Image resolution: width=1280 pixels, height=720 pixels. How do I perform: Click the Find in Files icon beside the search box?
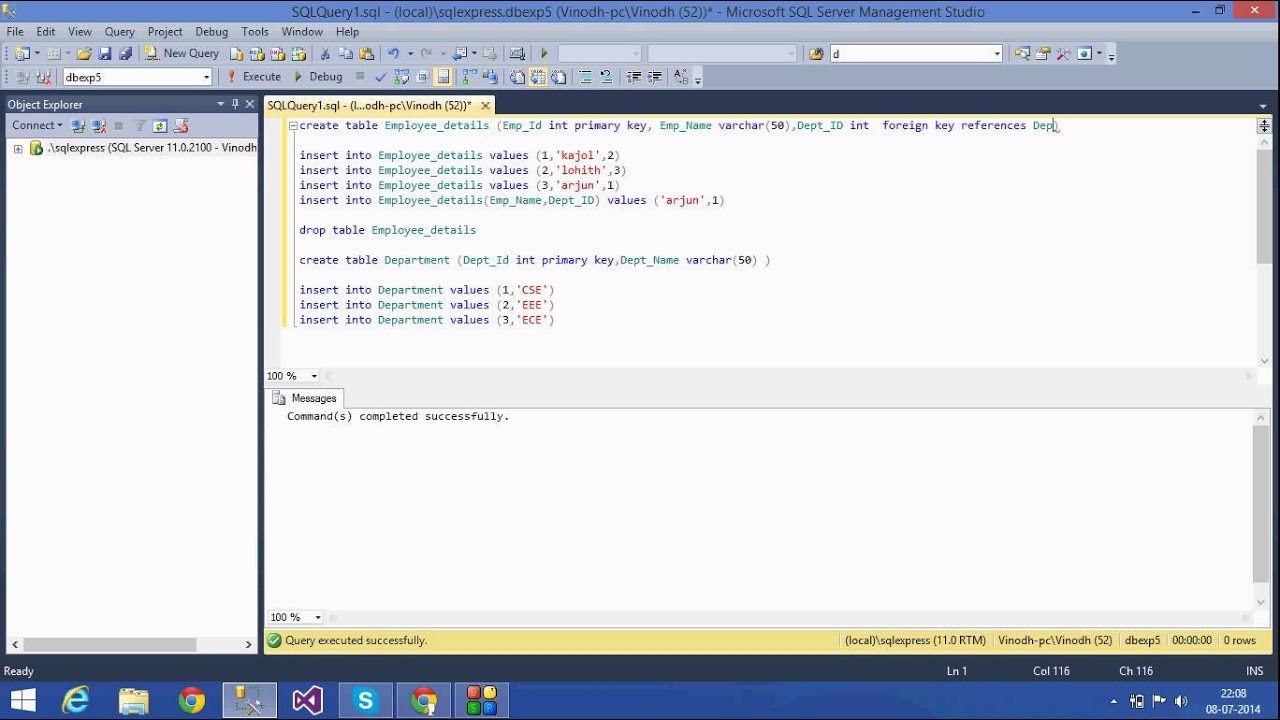(x=816, y=54)
